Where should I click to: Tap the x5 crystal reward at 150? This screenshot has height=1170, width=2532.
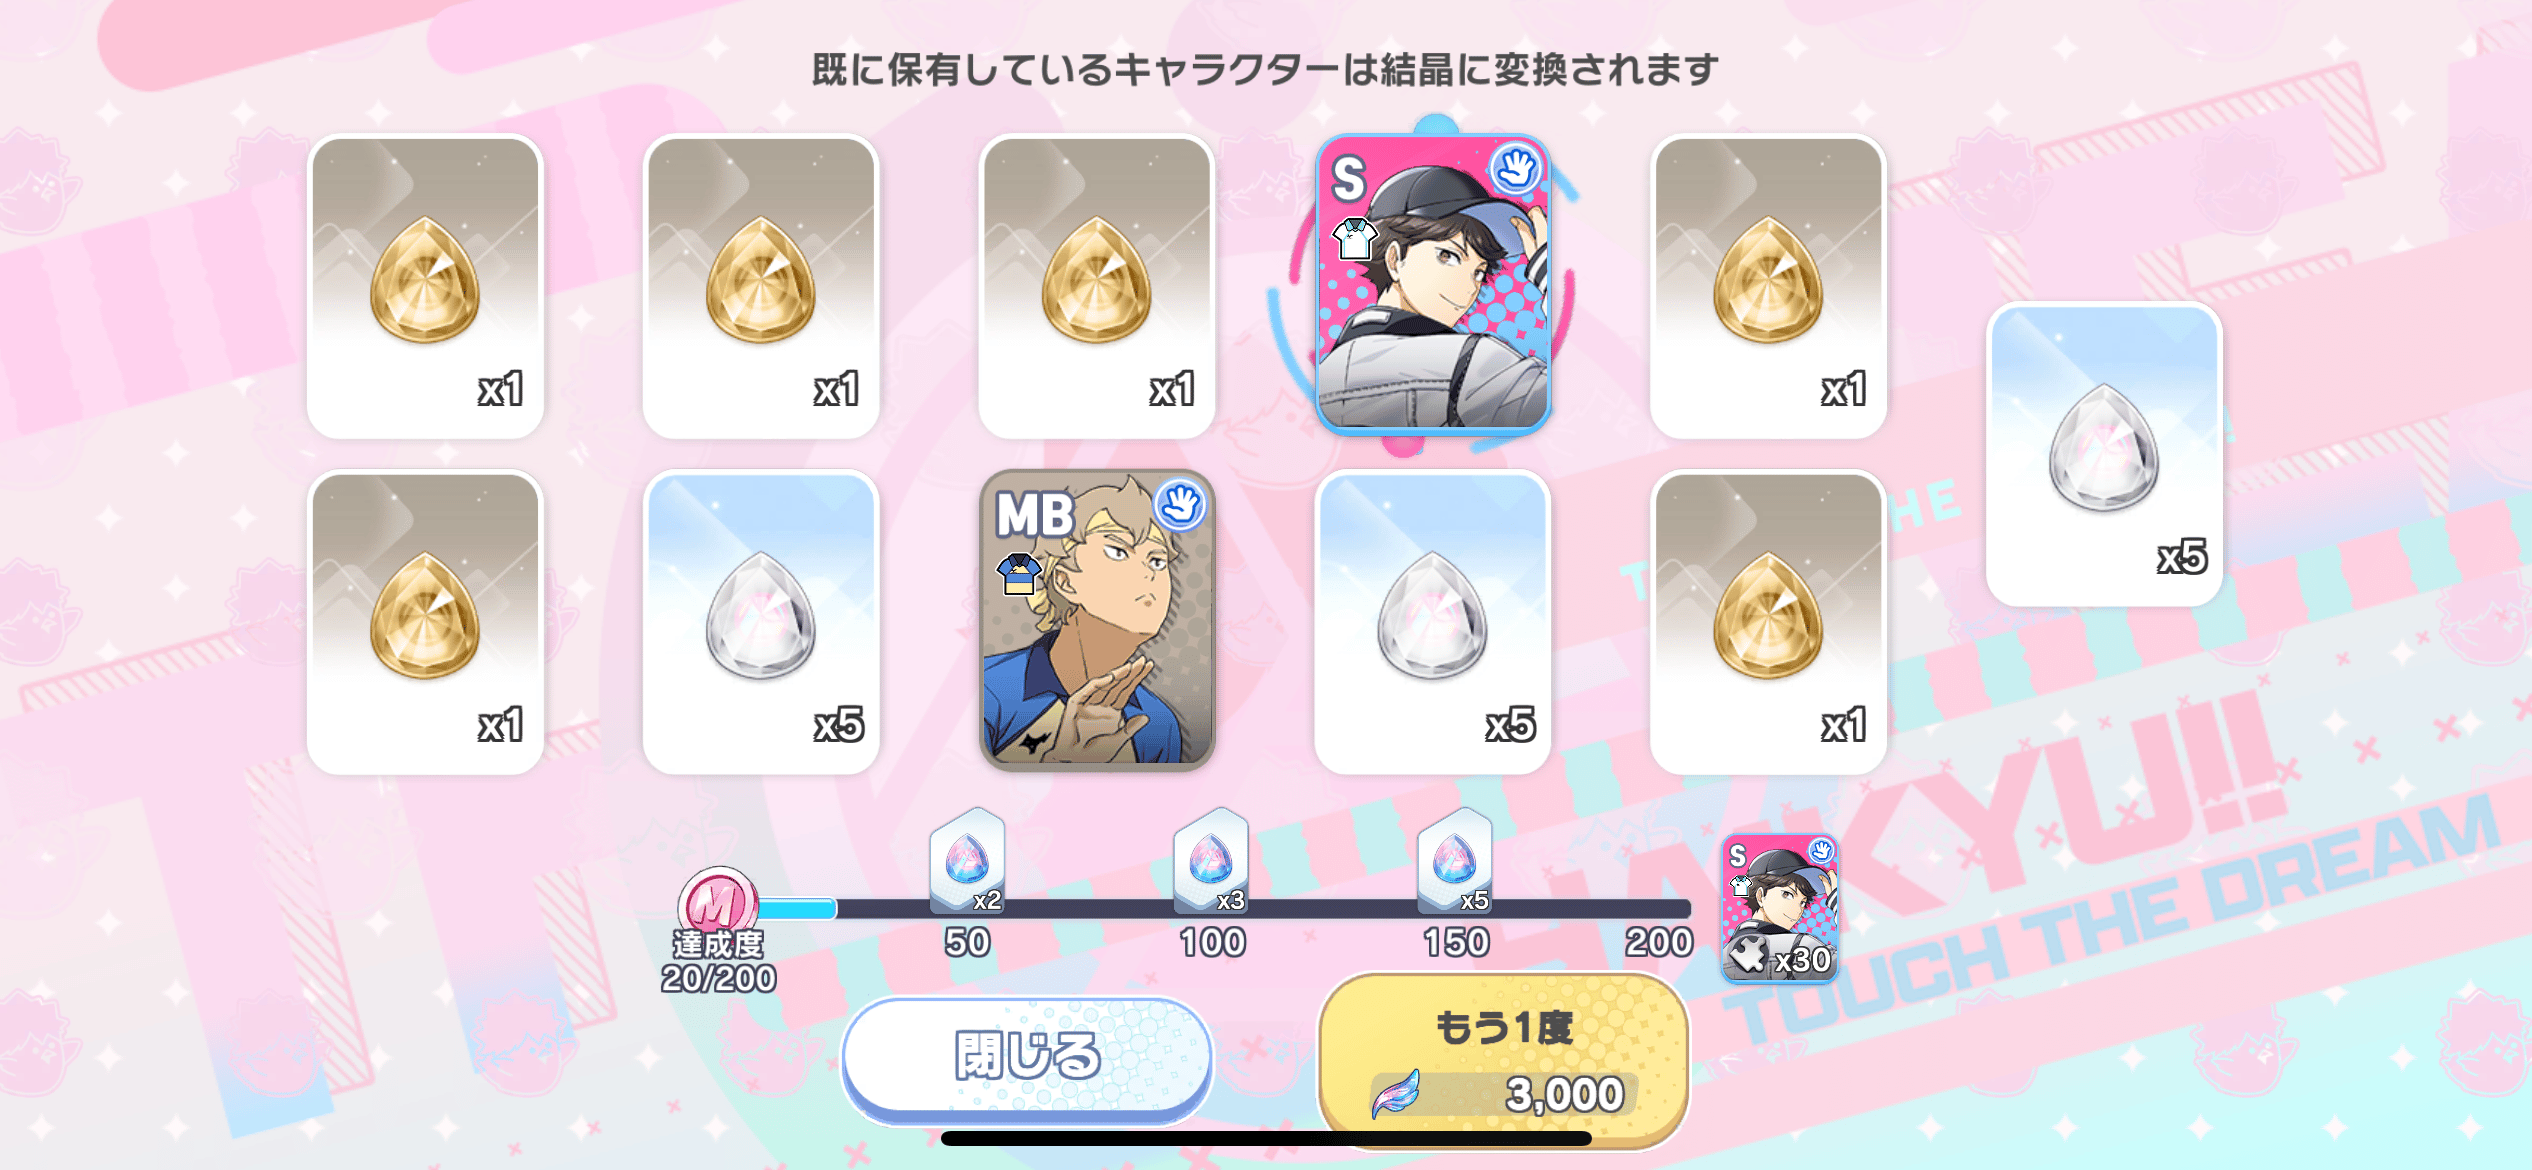[1455, 860]
